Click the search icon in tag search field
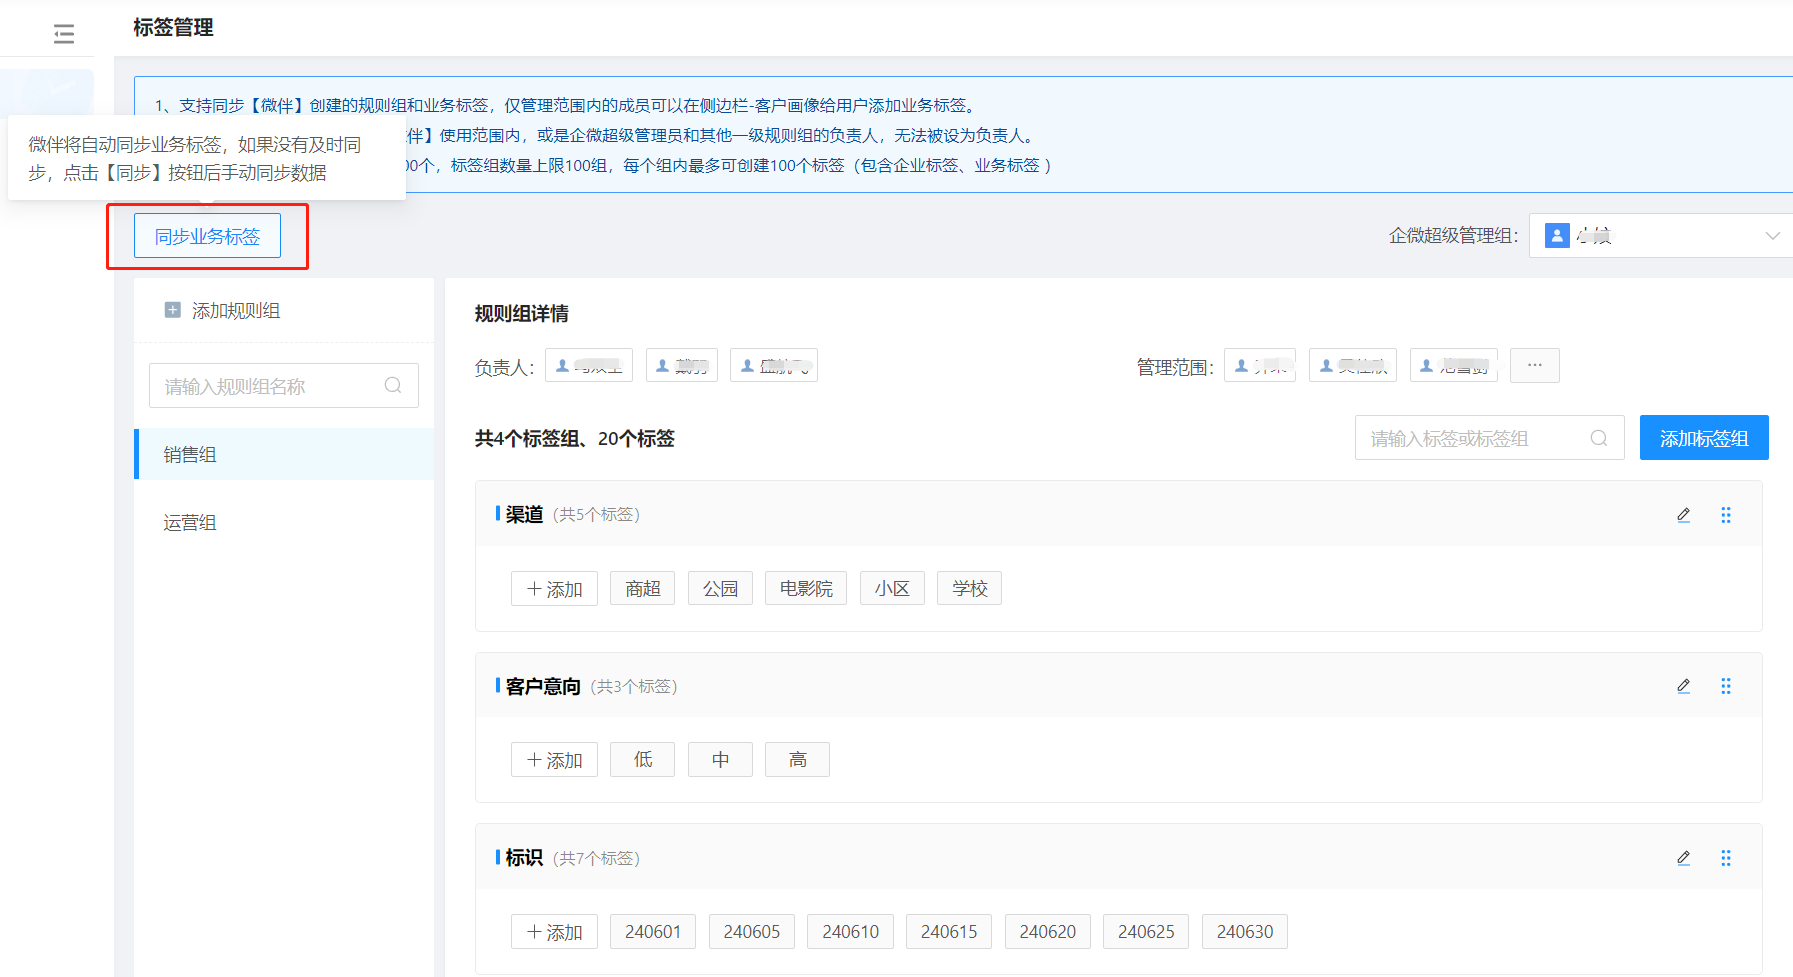 [x=1598, y=438]
